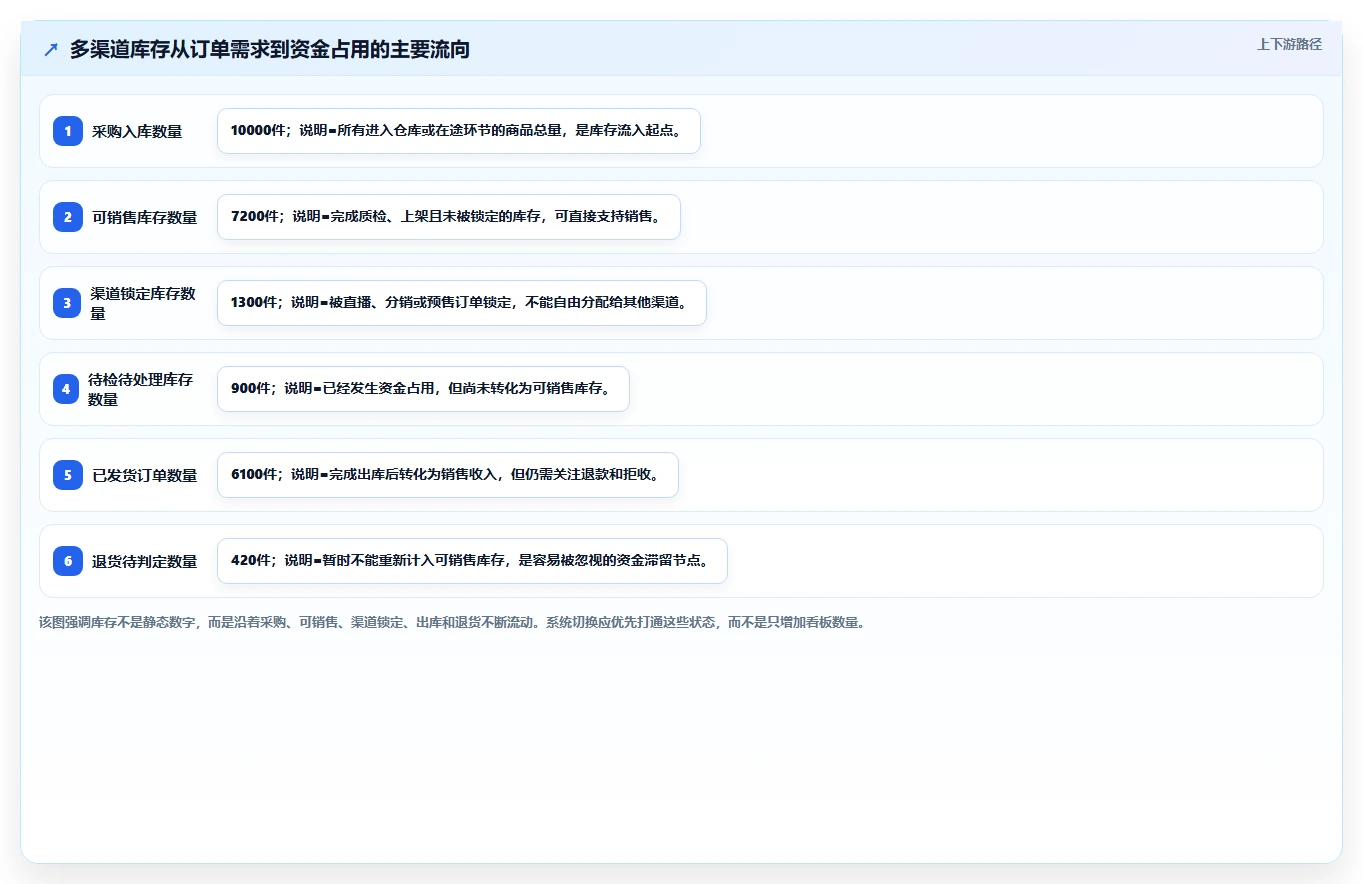Viewport: 1363px width, 884px height.
Task: Click the 6100件 description box
Action: [x=448, y=475]
